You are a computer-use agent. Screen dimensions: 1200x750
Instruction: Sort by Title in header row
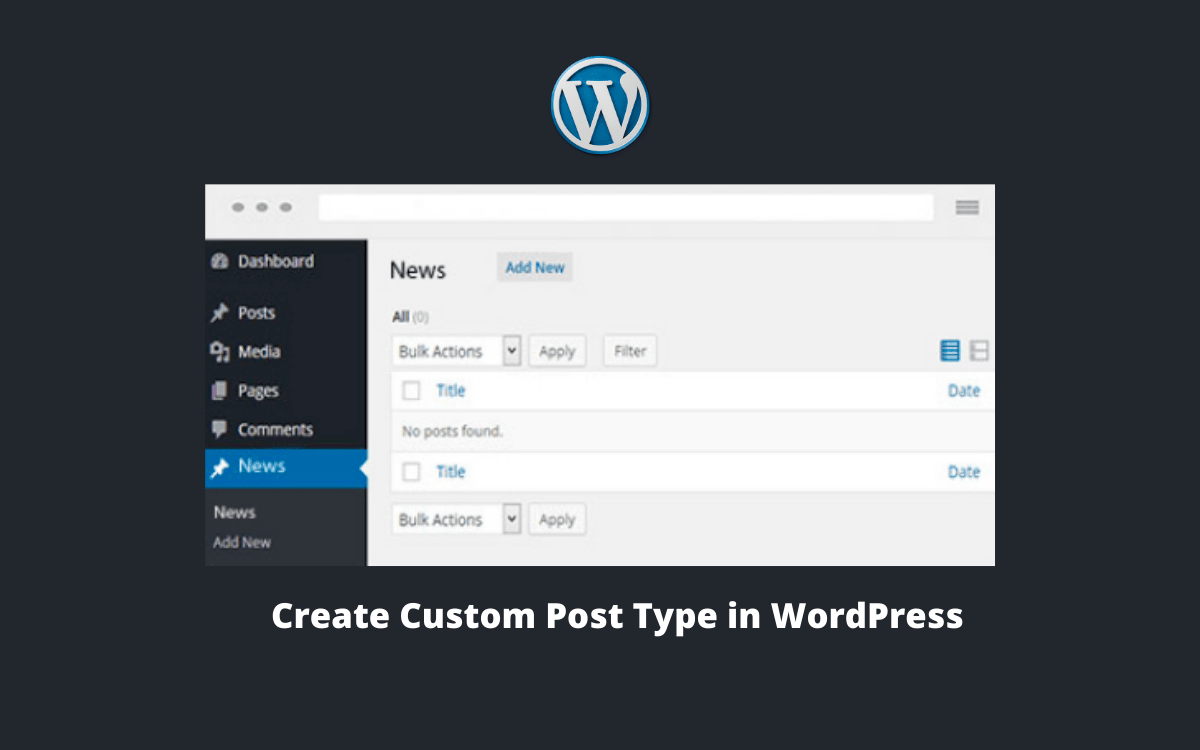pos(451,391)
